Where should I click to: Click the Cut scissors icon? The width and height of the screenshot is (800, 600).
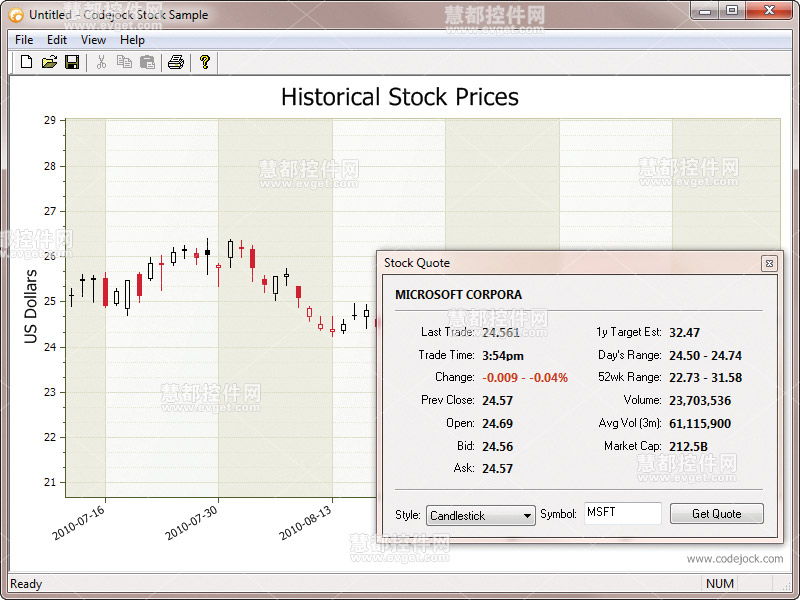(x=101, y=62)
